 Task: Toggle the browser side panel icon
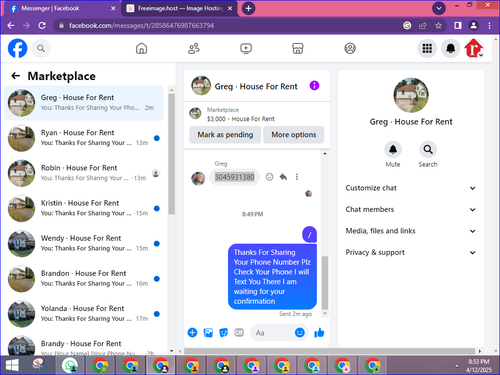458,25
